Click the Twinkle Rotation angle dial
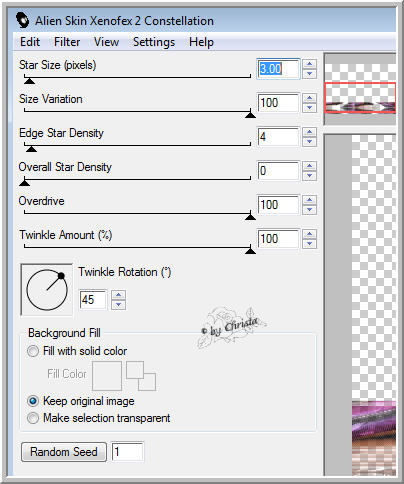The height and width of the screenshot is (484, 404). tap(47, 290)
